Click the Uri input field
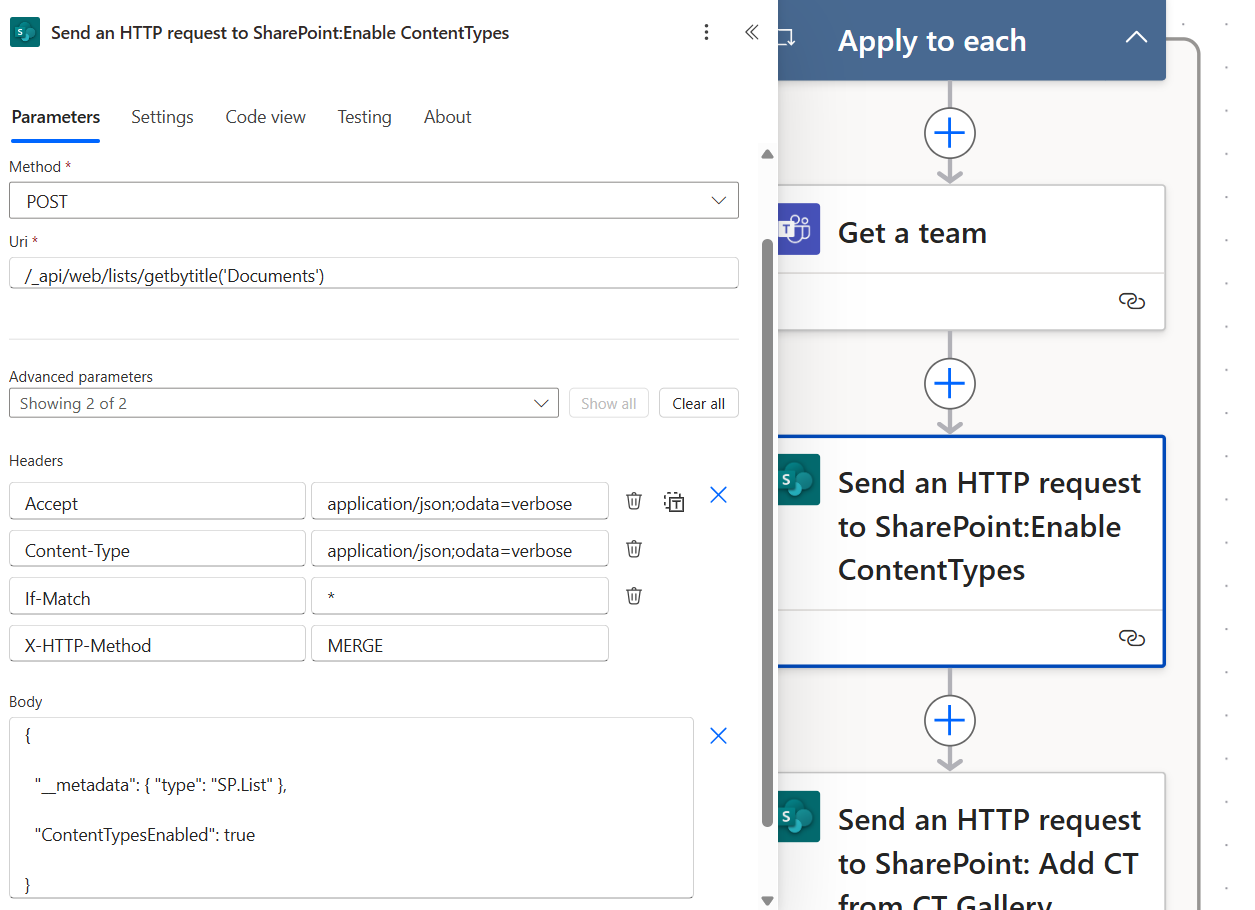The height and width of the screenshot is (910, 1255). click(x=374, y=274)
